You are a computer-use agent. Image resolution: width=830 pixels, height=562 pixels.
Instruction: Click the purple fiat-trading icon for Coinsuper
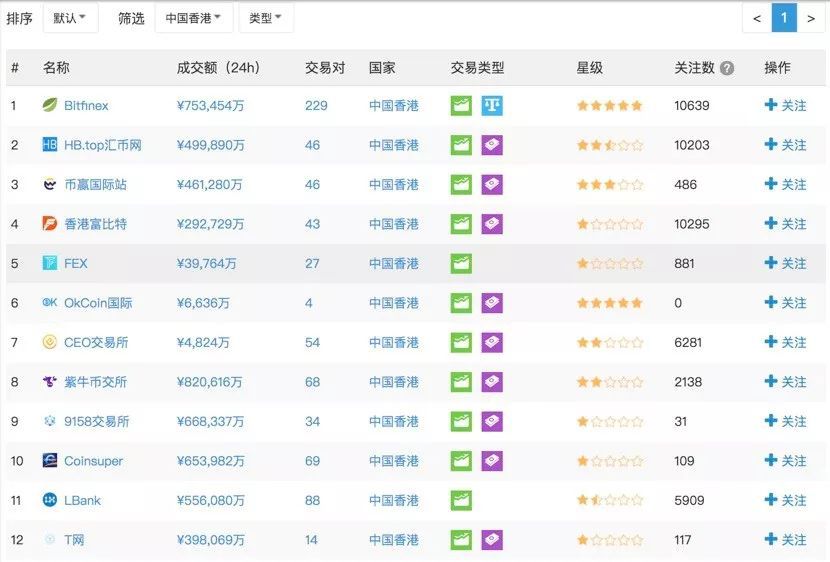492,461
